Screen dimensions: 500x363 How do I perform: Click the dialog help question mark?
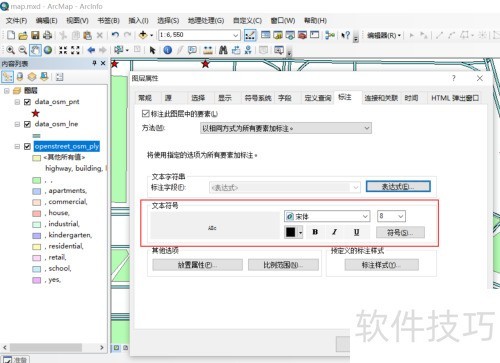[454, 78]
